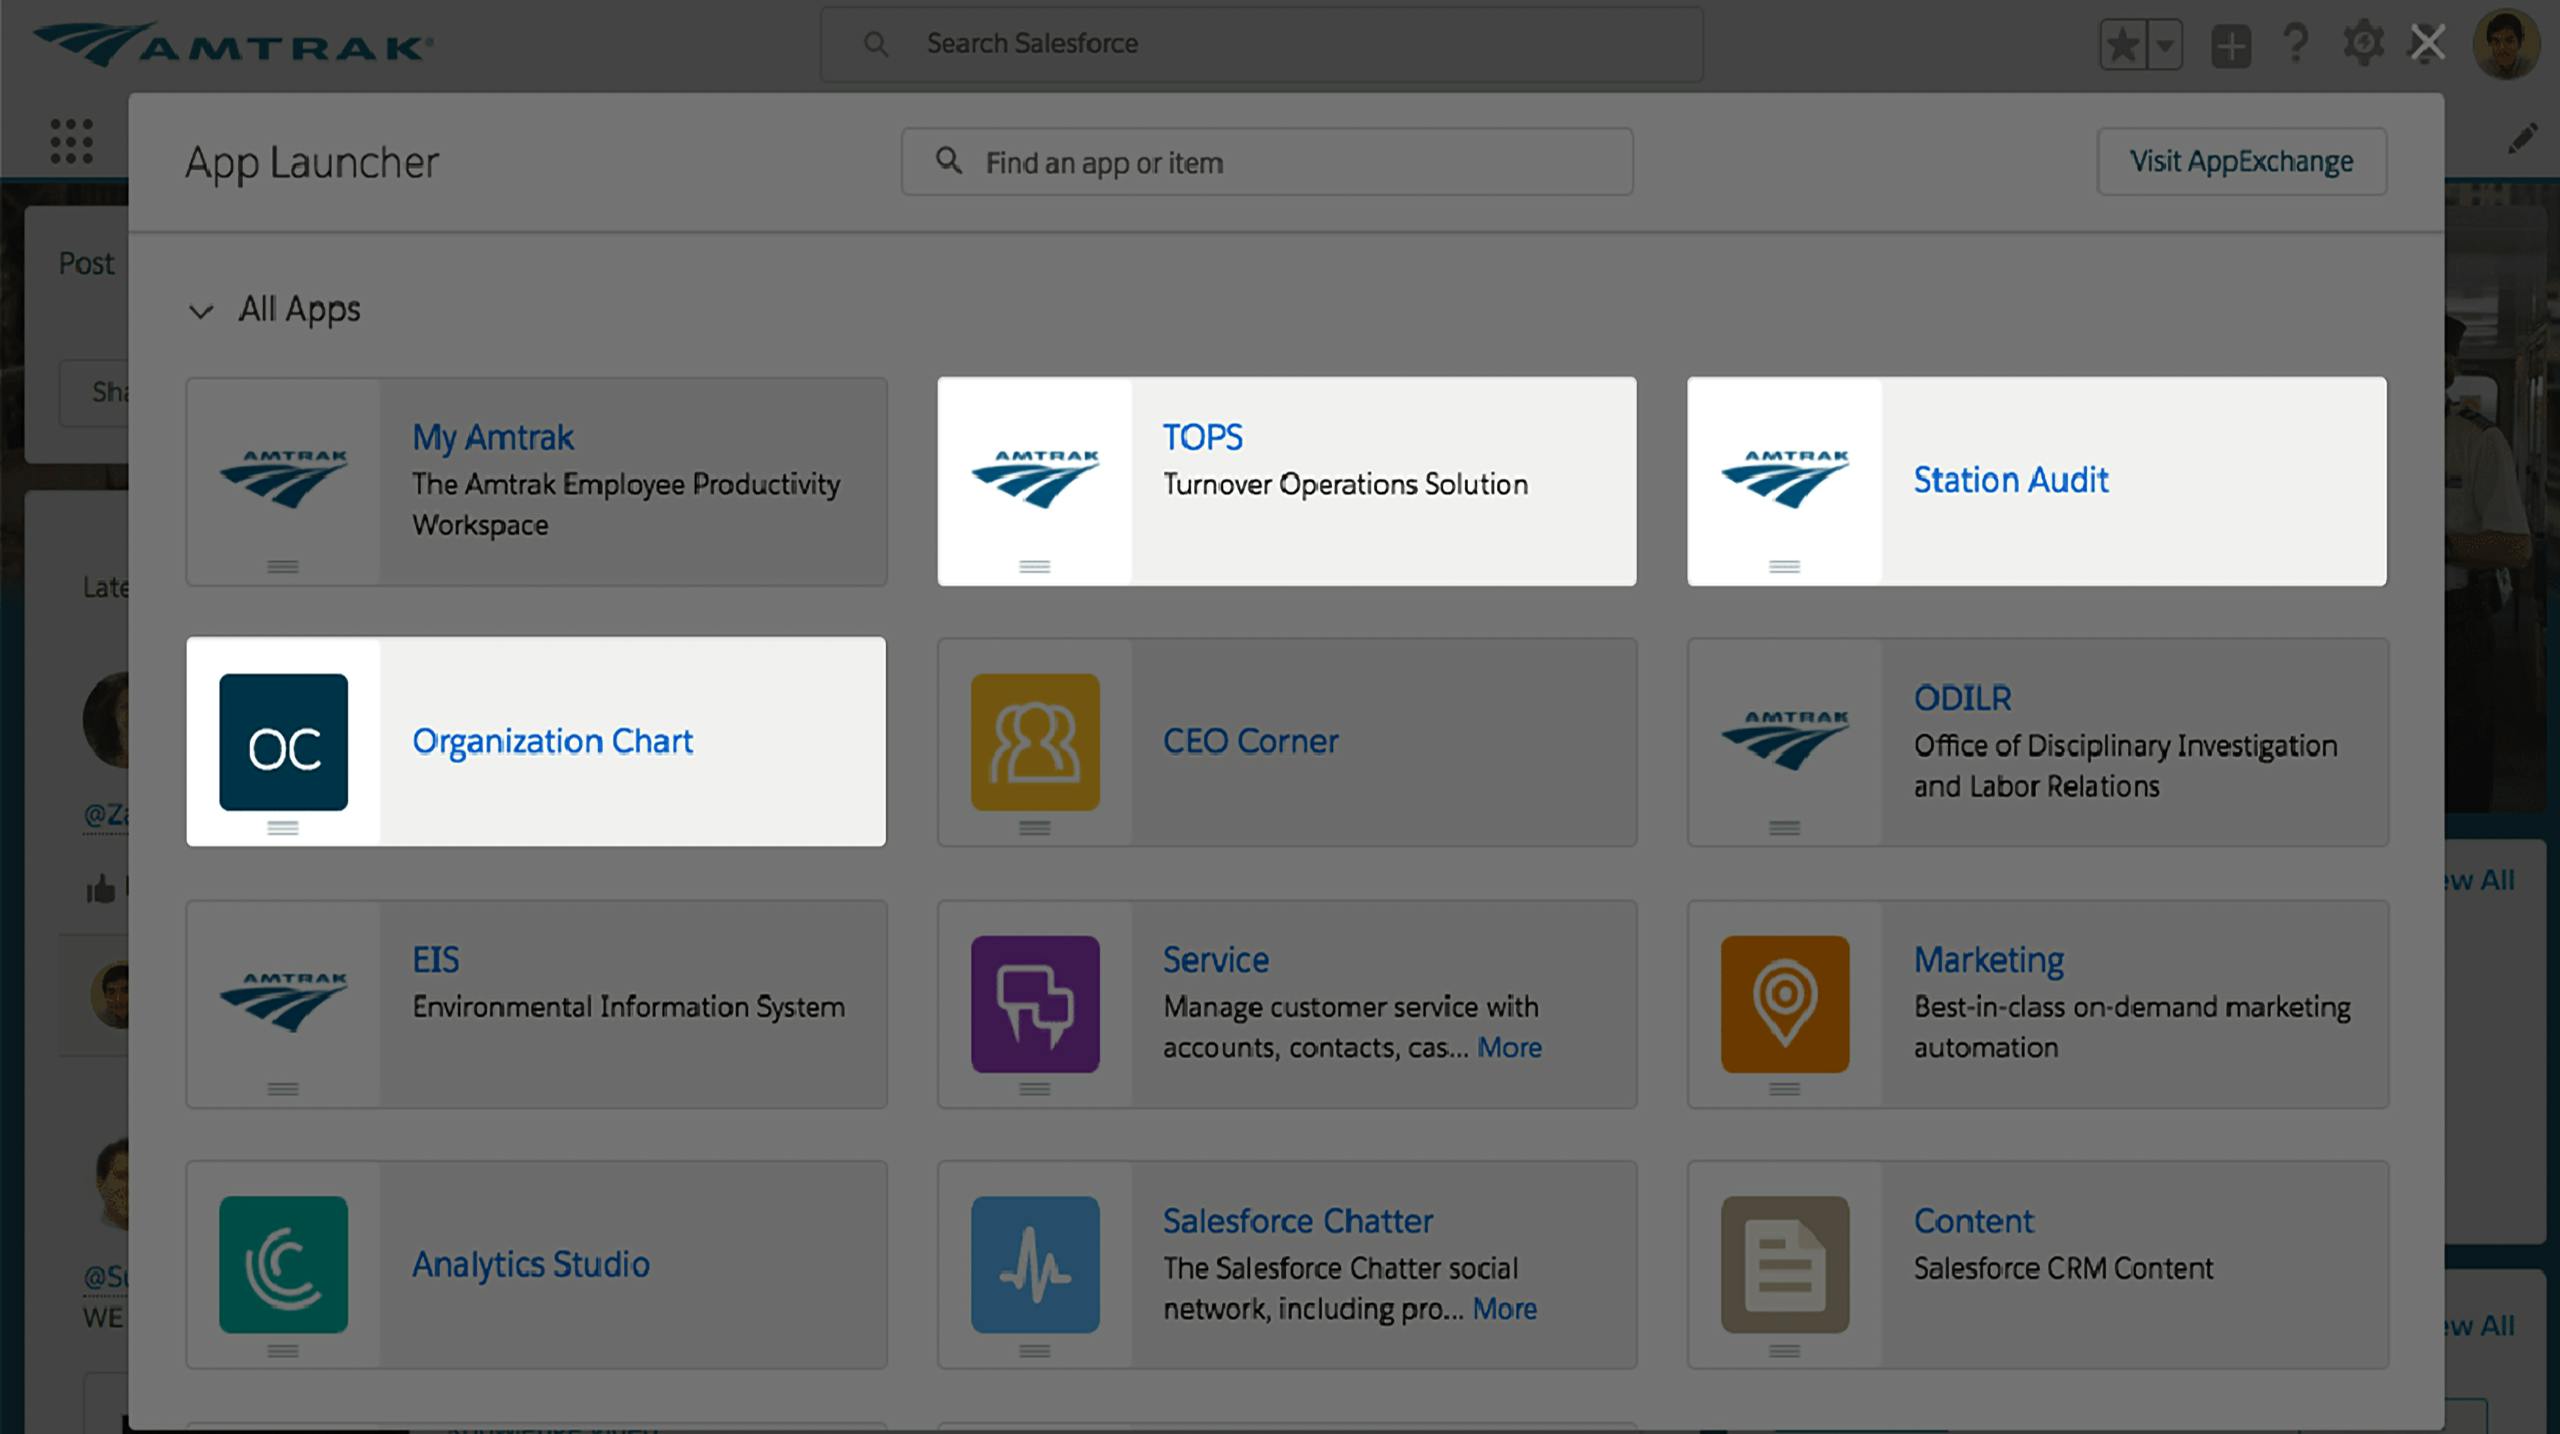Image resolution: width=2560 pixels, height=1434 pixels.
Task: Click the drag handle under Marketing tile
Action: point(1785,1088)
